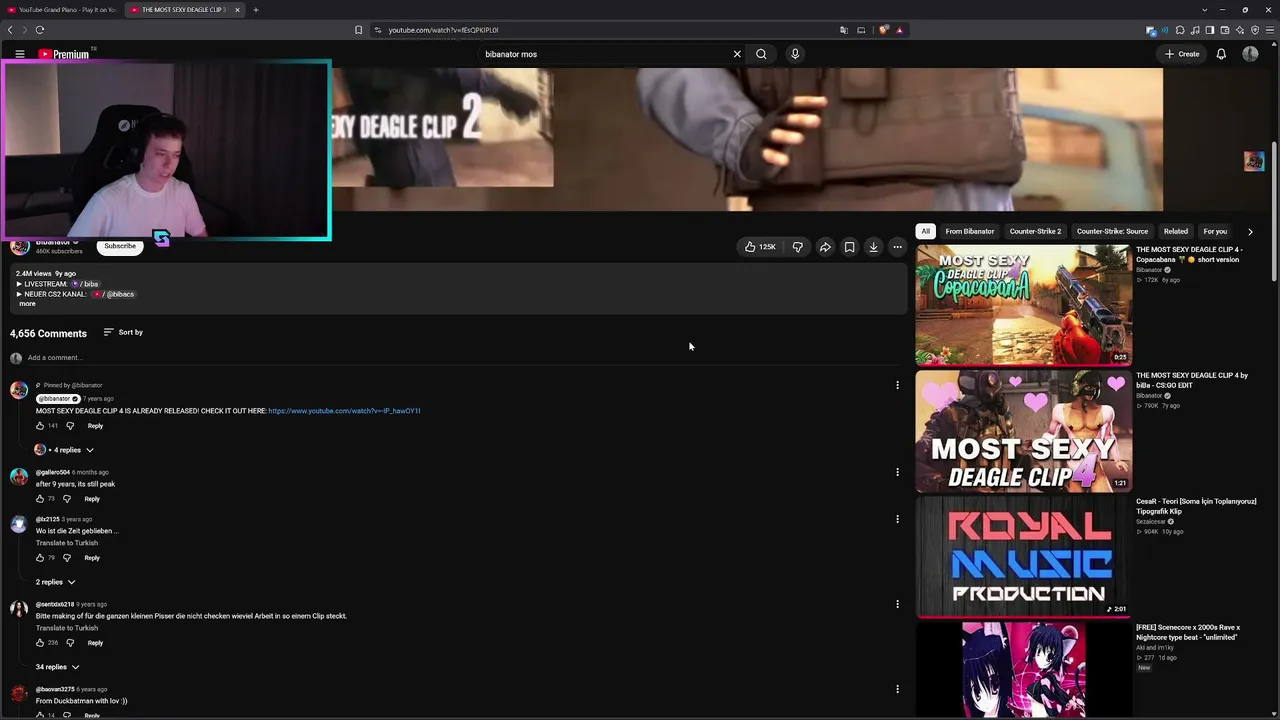
Task: Dislike the 'Wo ist die Zeit' comment
Action: coord(67,558)
